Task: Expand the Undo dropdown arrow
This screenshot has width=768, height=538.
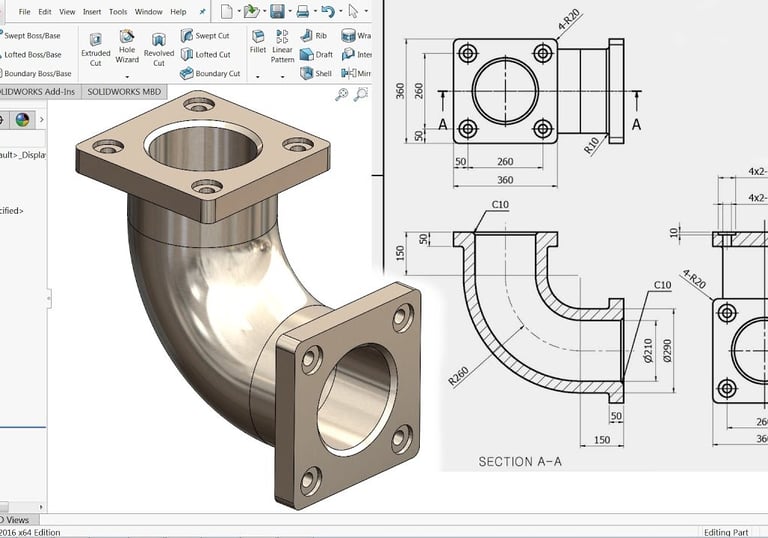Action: point(340,11)
